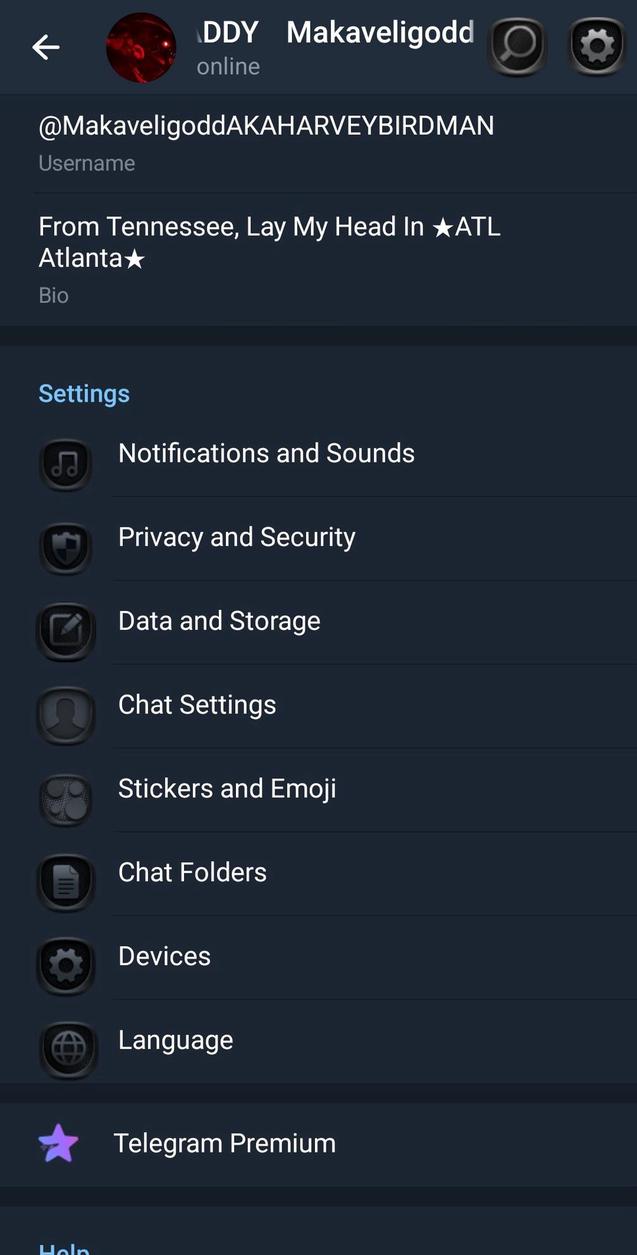Click the Data and Storage pencil icon

pyautogui.click(x=65, y=631)
